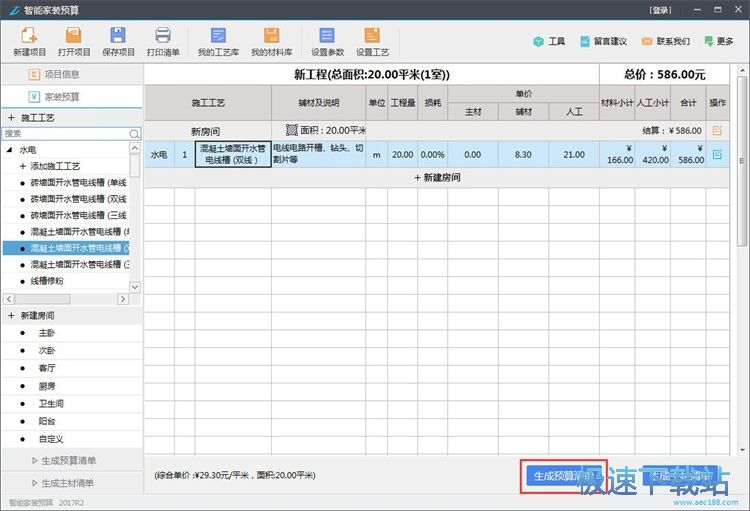Viewport: 750px width, 511px height.
Task: Expand the 施工工艺 section header
Action: (72, 118)
